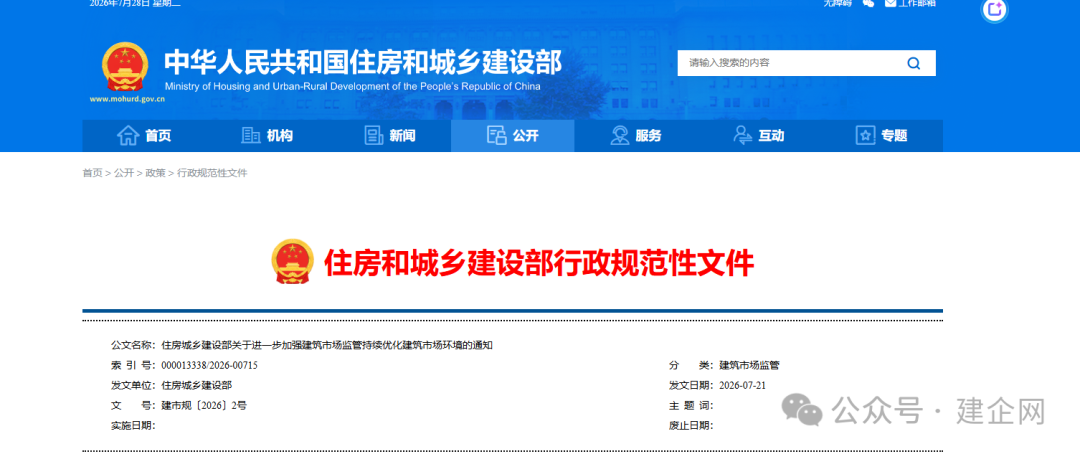Image resolution: width=1080 pixels, height=454 pixels.
Task: Go to 行政规范性文件 in the breadcrumb
Action: click(x=212, y=173)
